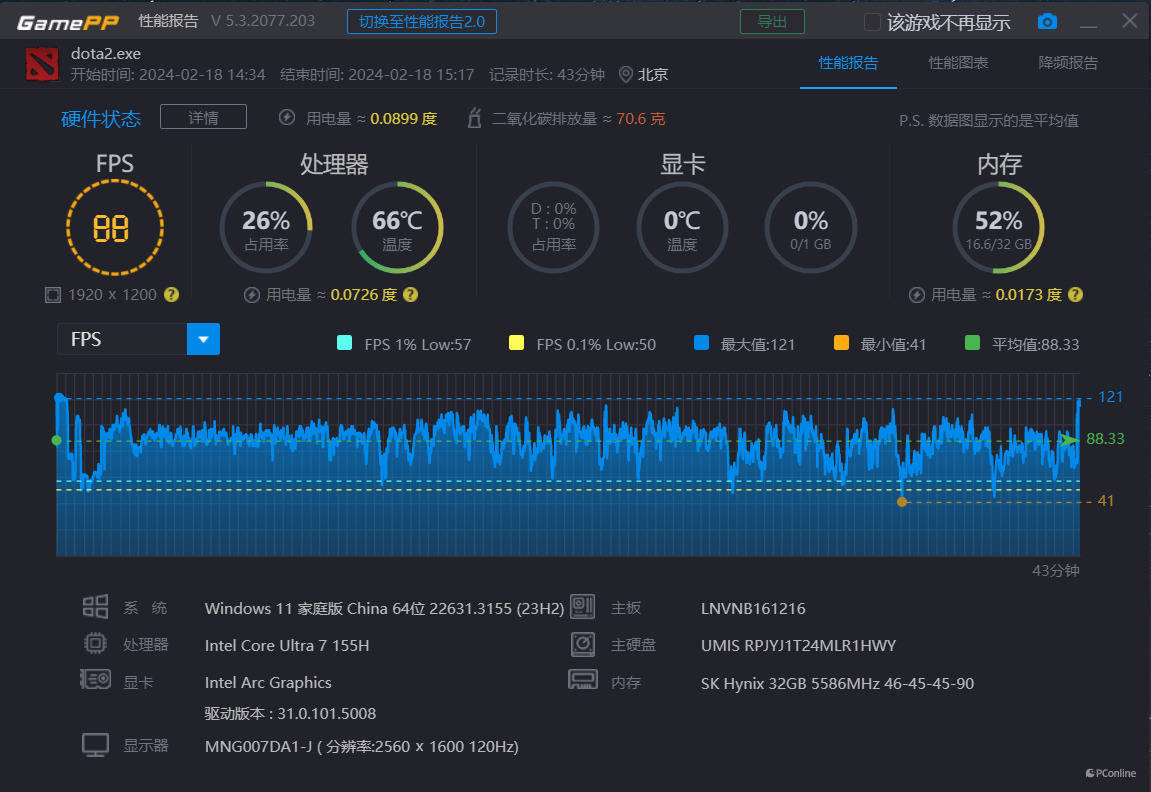
Task: Click the Dota 2 game icon
Action: click(42, 64)
